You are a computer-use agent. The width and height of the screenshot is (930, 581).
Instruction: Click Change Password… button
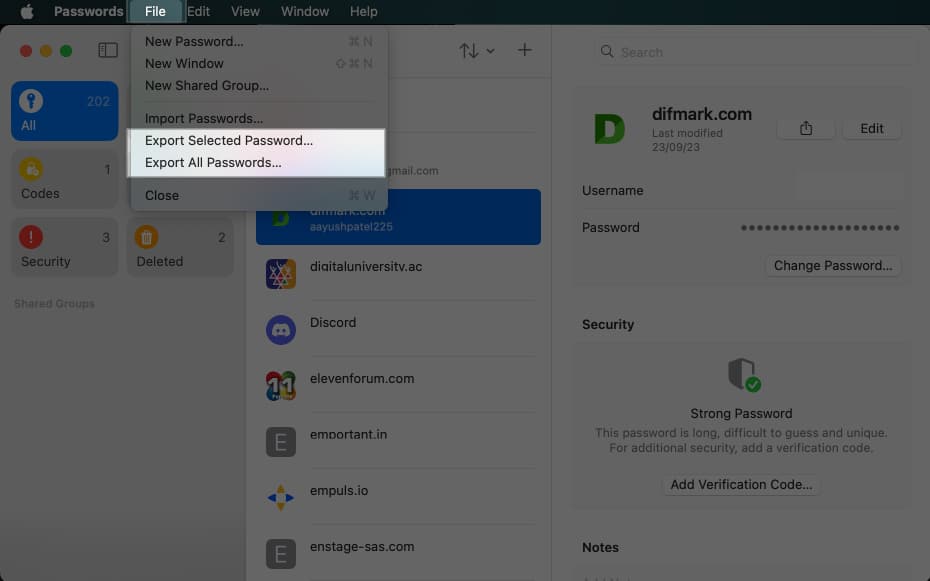pos(833,266)
